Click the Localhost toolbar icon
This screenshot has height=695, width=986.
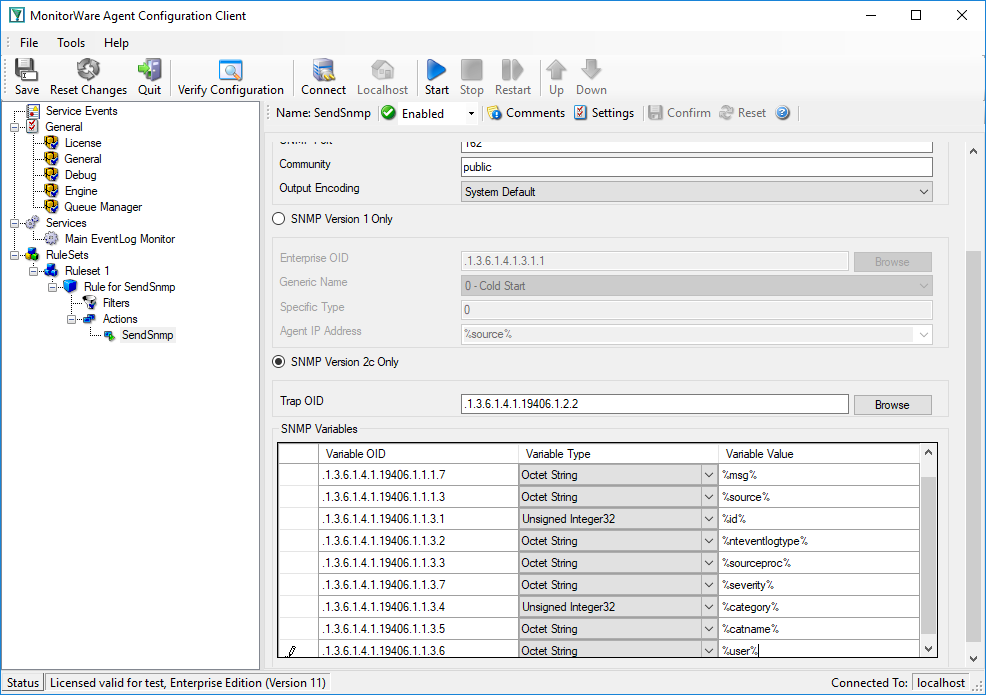click(382, 77)
